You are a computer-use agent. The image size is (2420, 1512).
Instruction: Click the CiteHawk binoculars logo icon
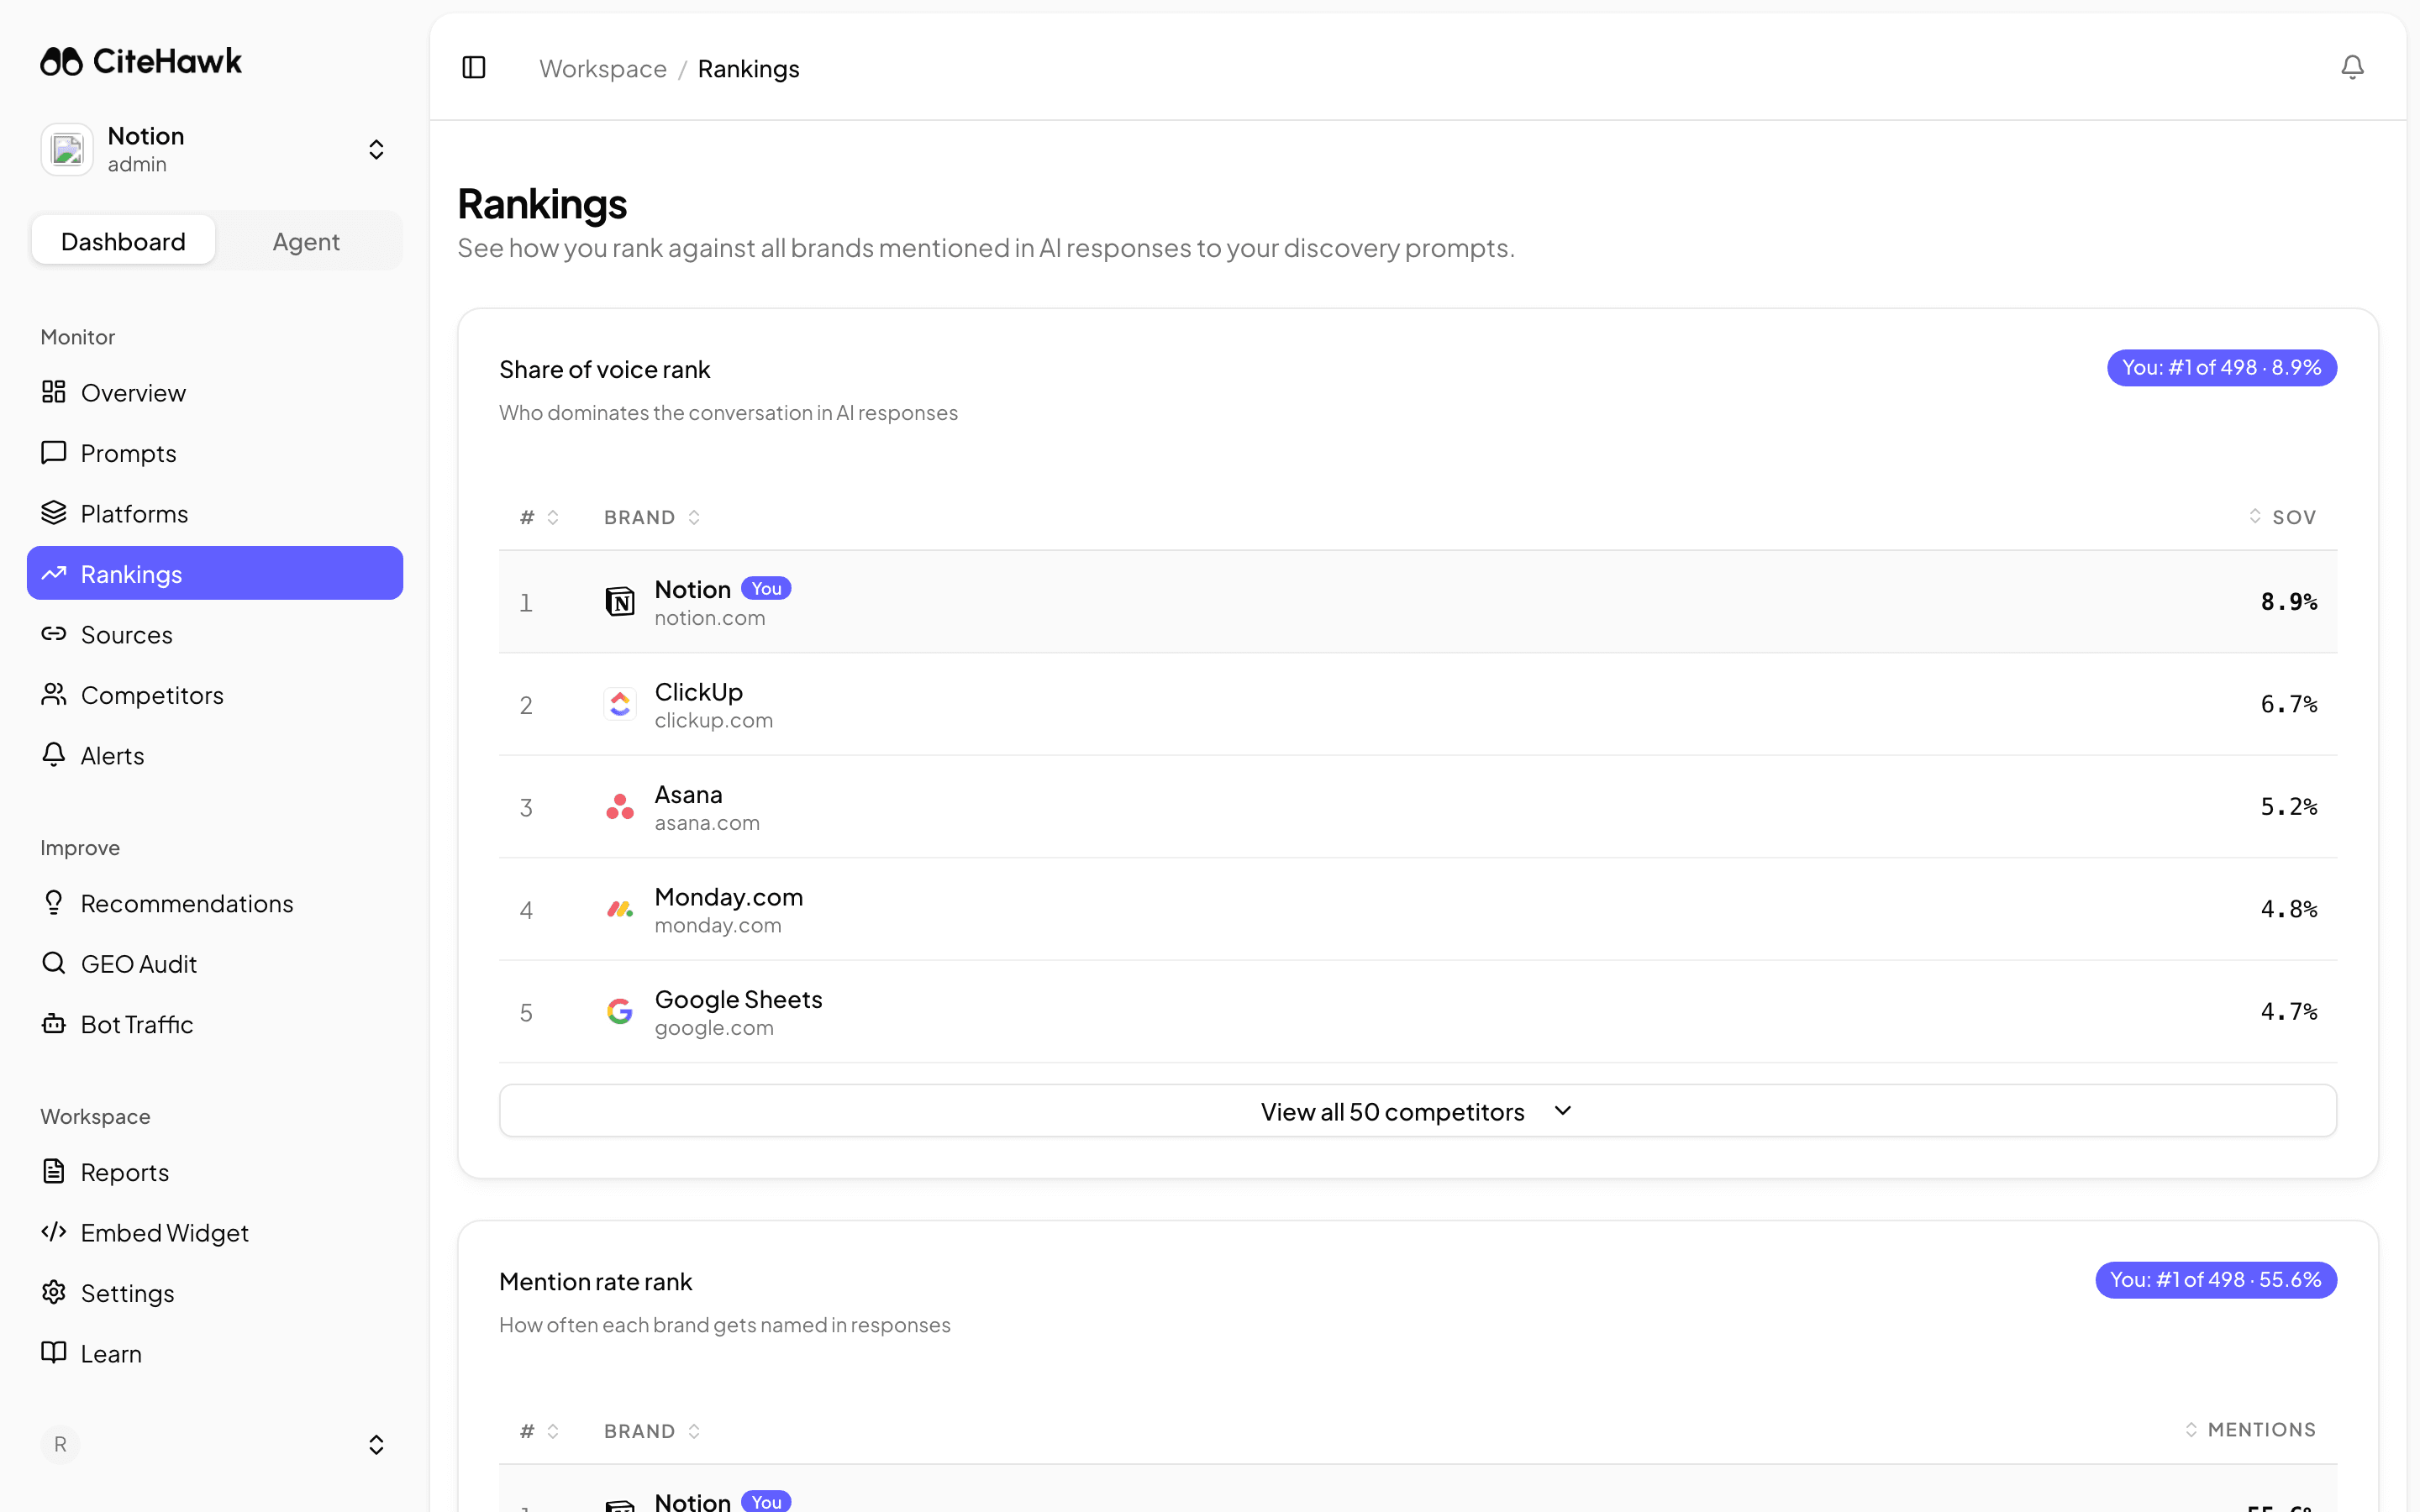point(61,62)
